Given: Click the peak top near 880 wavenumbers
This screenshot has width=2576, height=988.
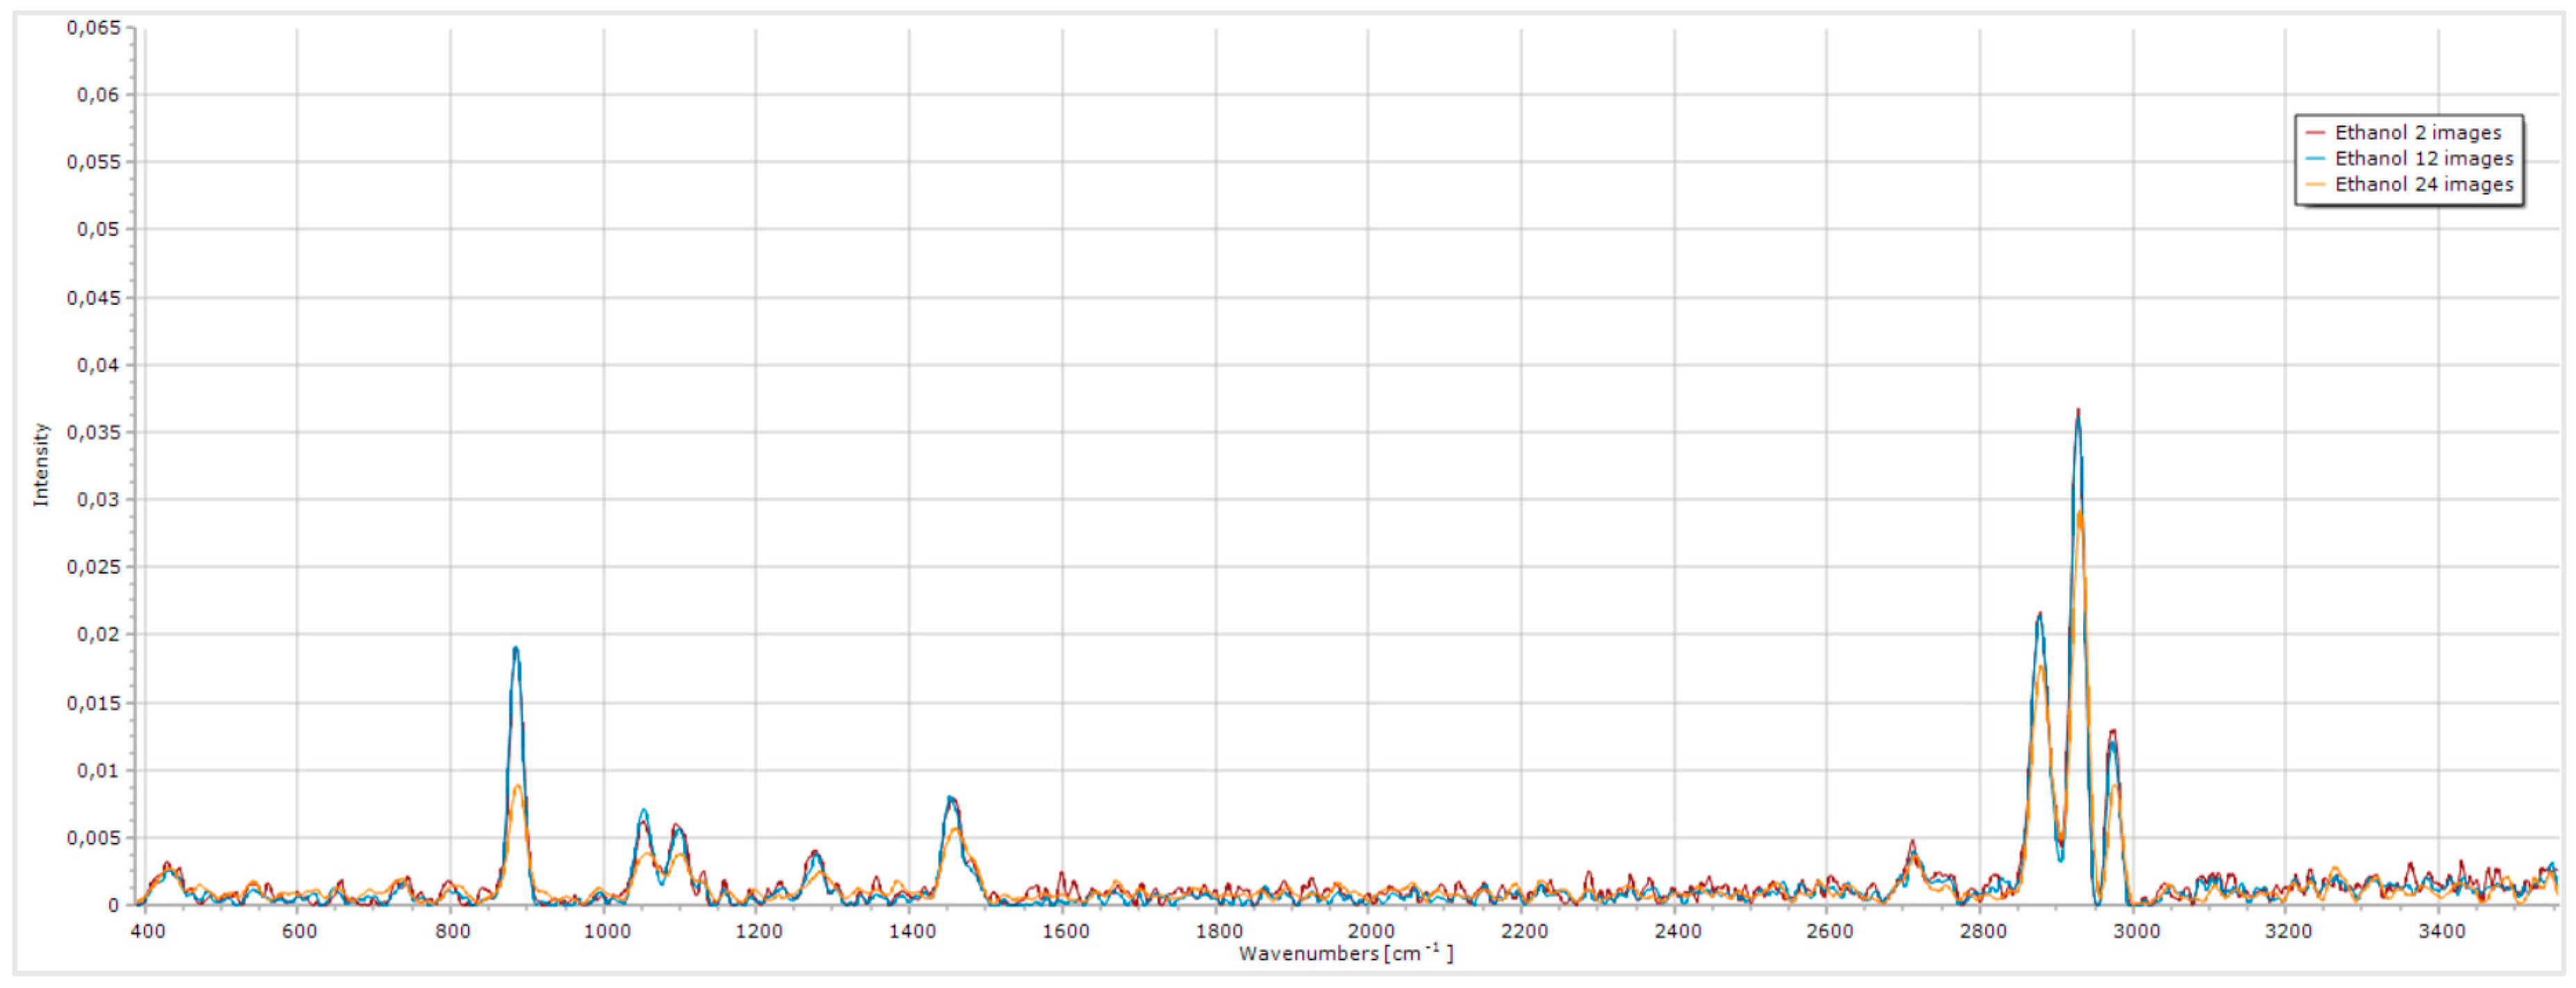Looking at the screenshot, I should click(516, 649).
